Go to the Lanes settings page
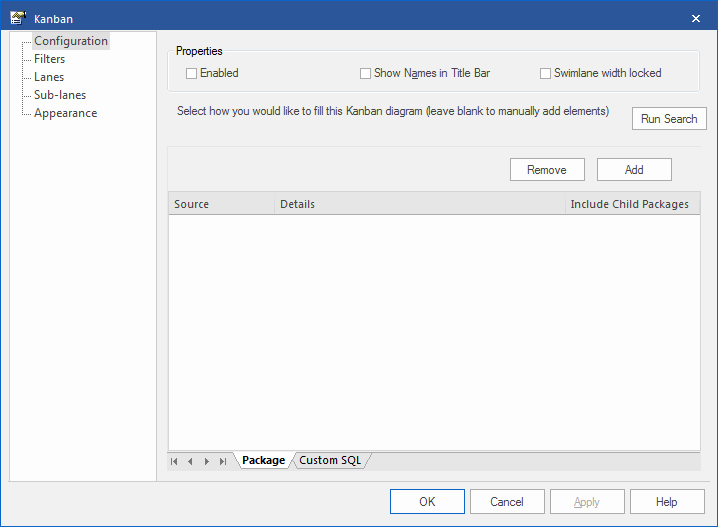718x527 pixels. [49, 77]
